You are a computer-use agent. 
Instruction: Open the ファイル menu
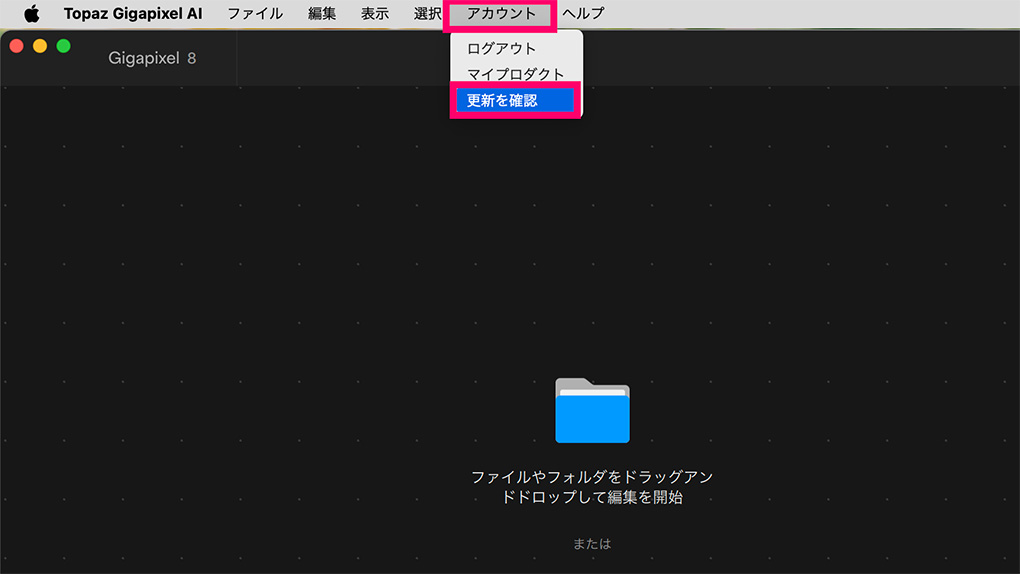pos(255,14)
